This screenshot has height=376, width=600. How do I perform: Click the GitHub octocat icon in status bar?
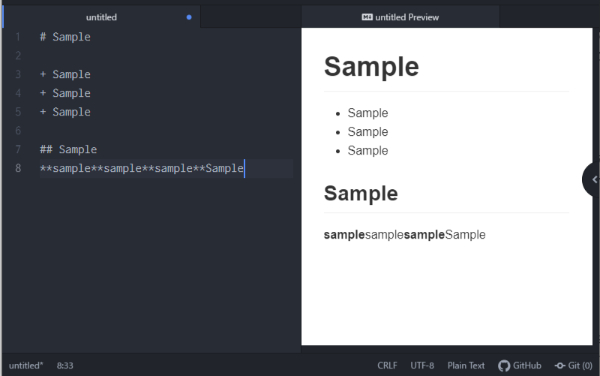point(504,366)
